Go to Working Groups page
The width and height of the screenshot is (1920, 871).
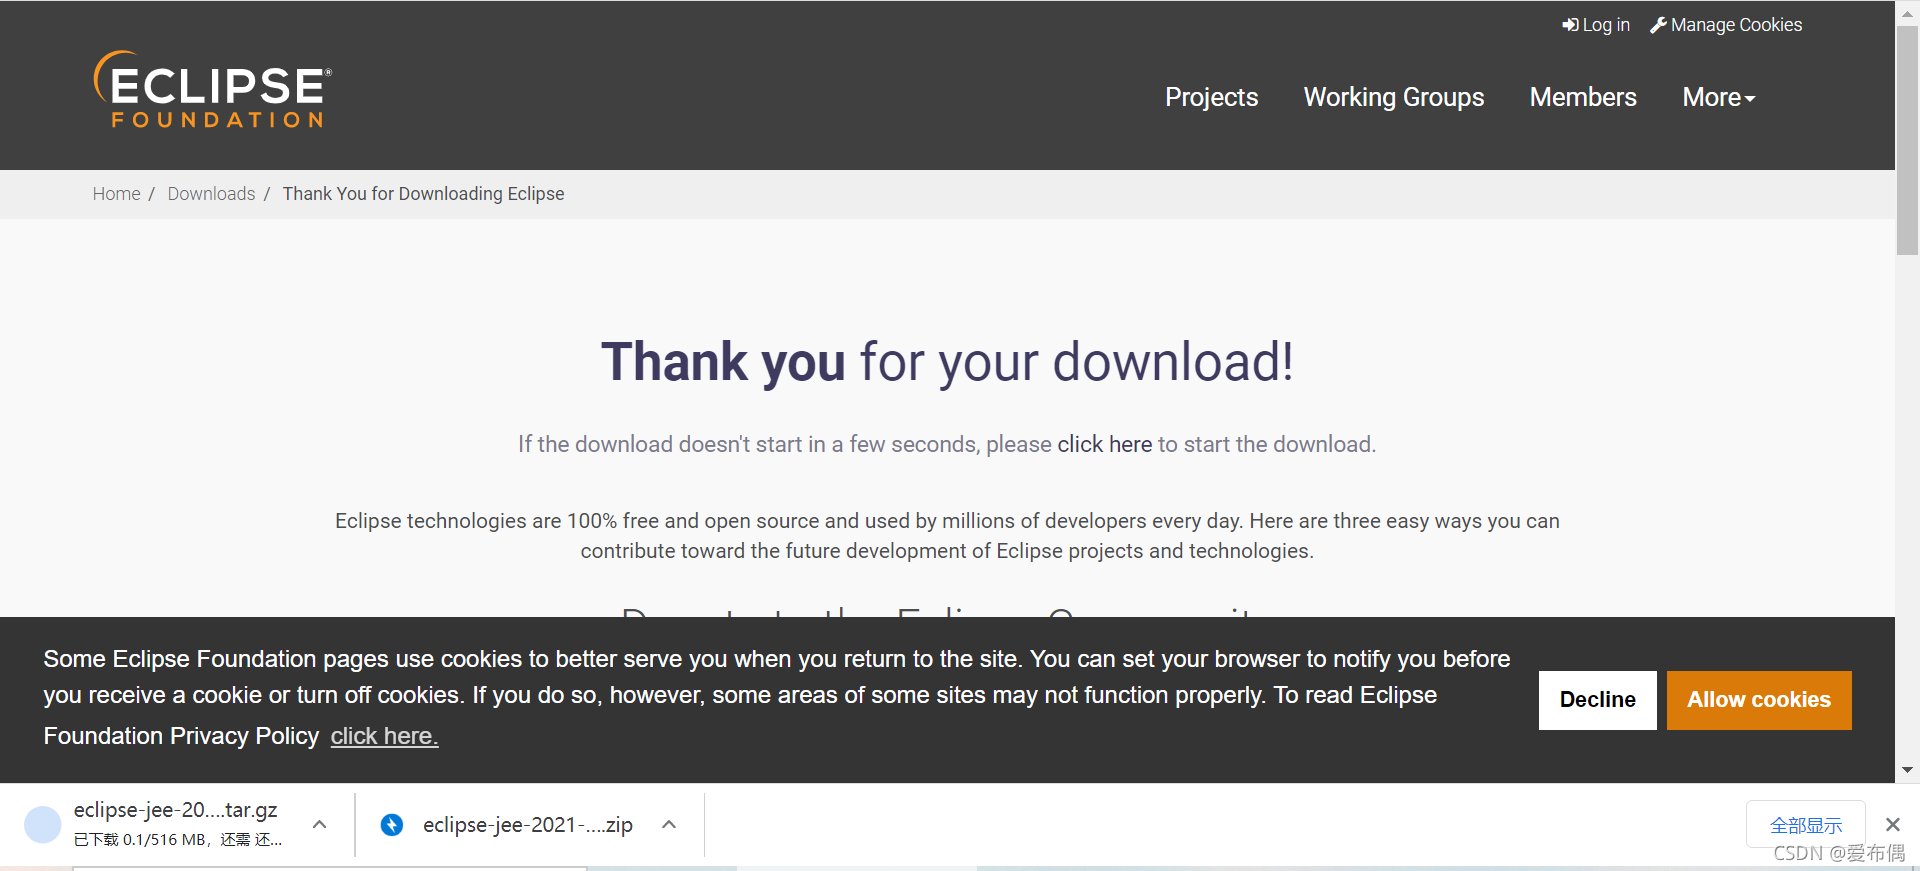pos(1394,97)
